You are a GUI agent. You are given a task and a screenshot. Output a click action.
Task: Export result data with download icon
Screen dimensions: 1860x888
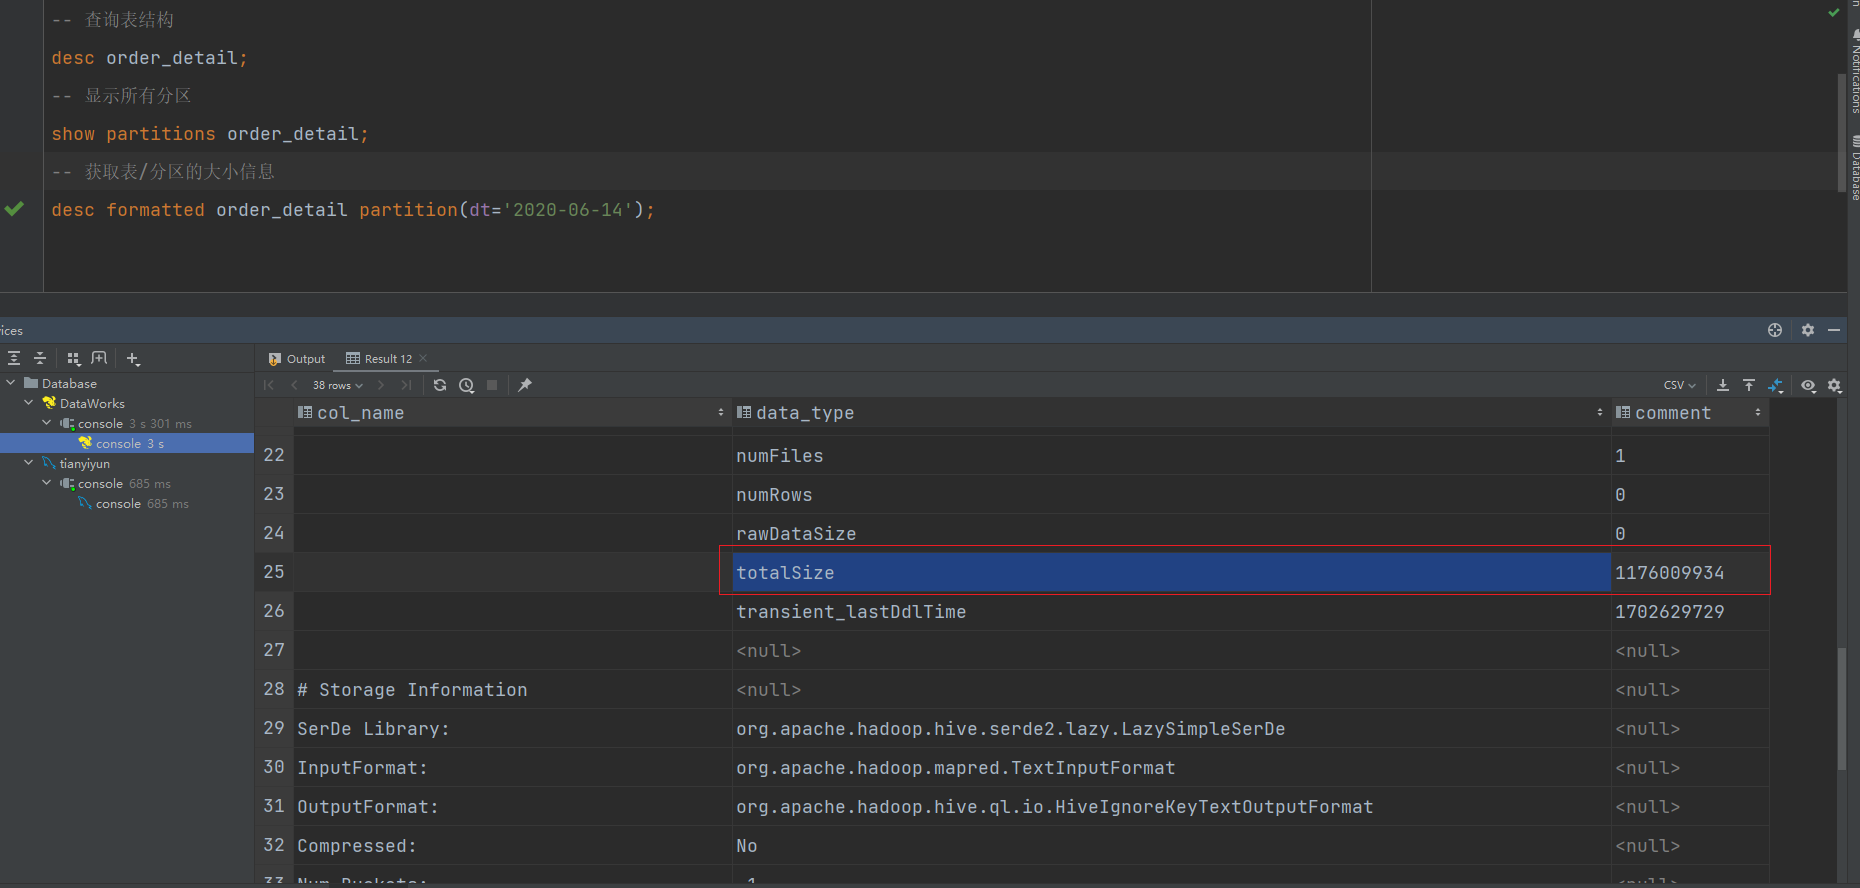(x=1723, y=385)
